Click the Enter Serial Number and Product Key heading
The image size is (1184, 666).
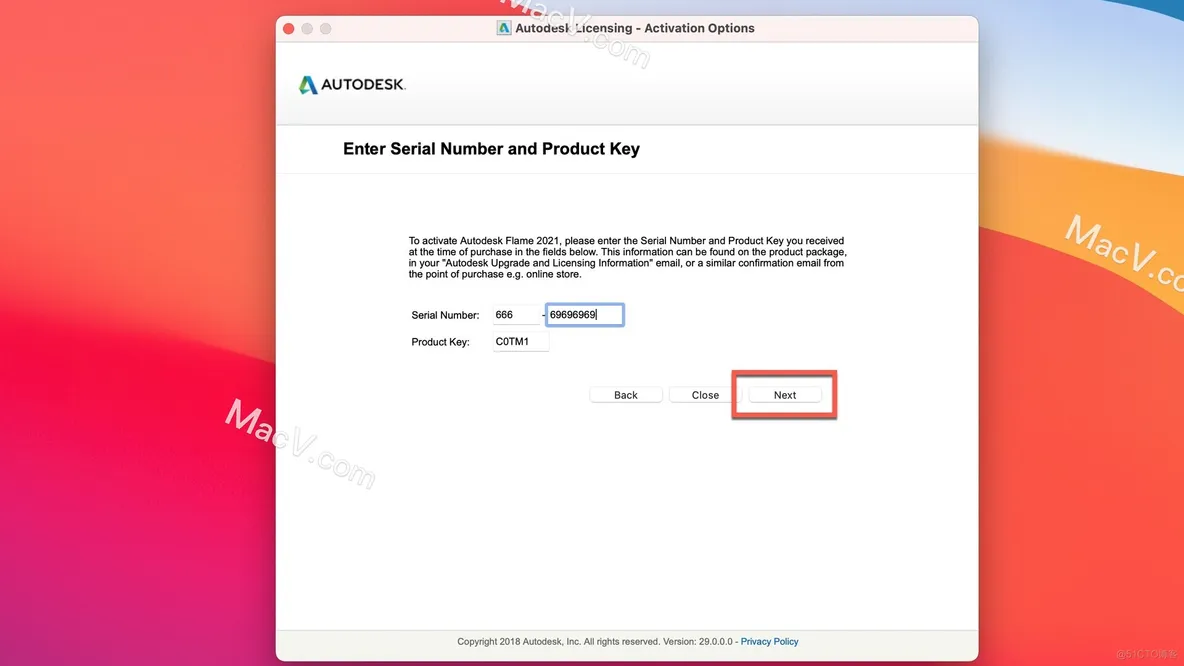click(x=491, y=149)
